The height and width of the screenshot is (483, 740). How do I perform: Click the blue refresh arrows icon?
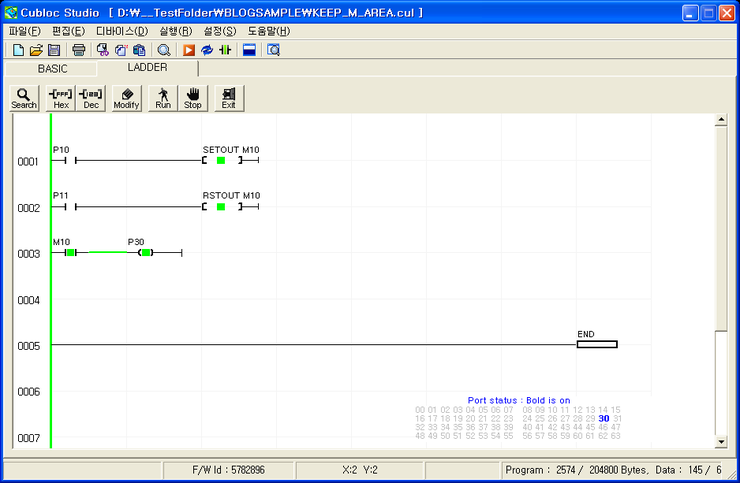pyautogui.click(x=207, y=50)
